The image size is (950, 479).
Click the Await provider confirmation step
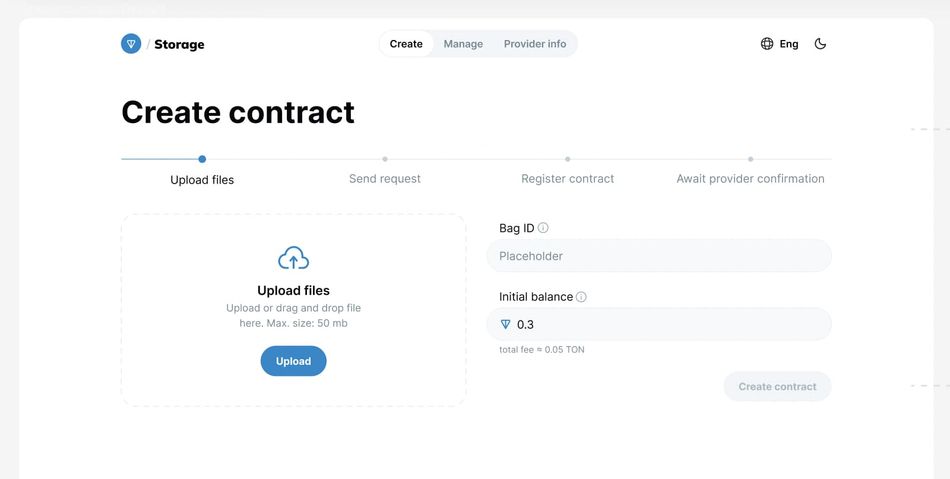point(750,178)
